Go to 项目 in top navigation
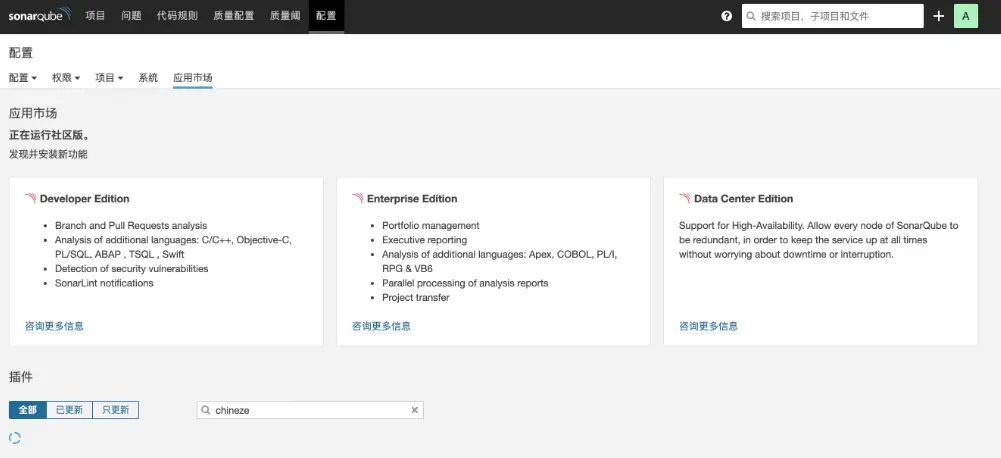Viewport: 1001px width, 458px height. coord(95,16)
